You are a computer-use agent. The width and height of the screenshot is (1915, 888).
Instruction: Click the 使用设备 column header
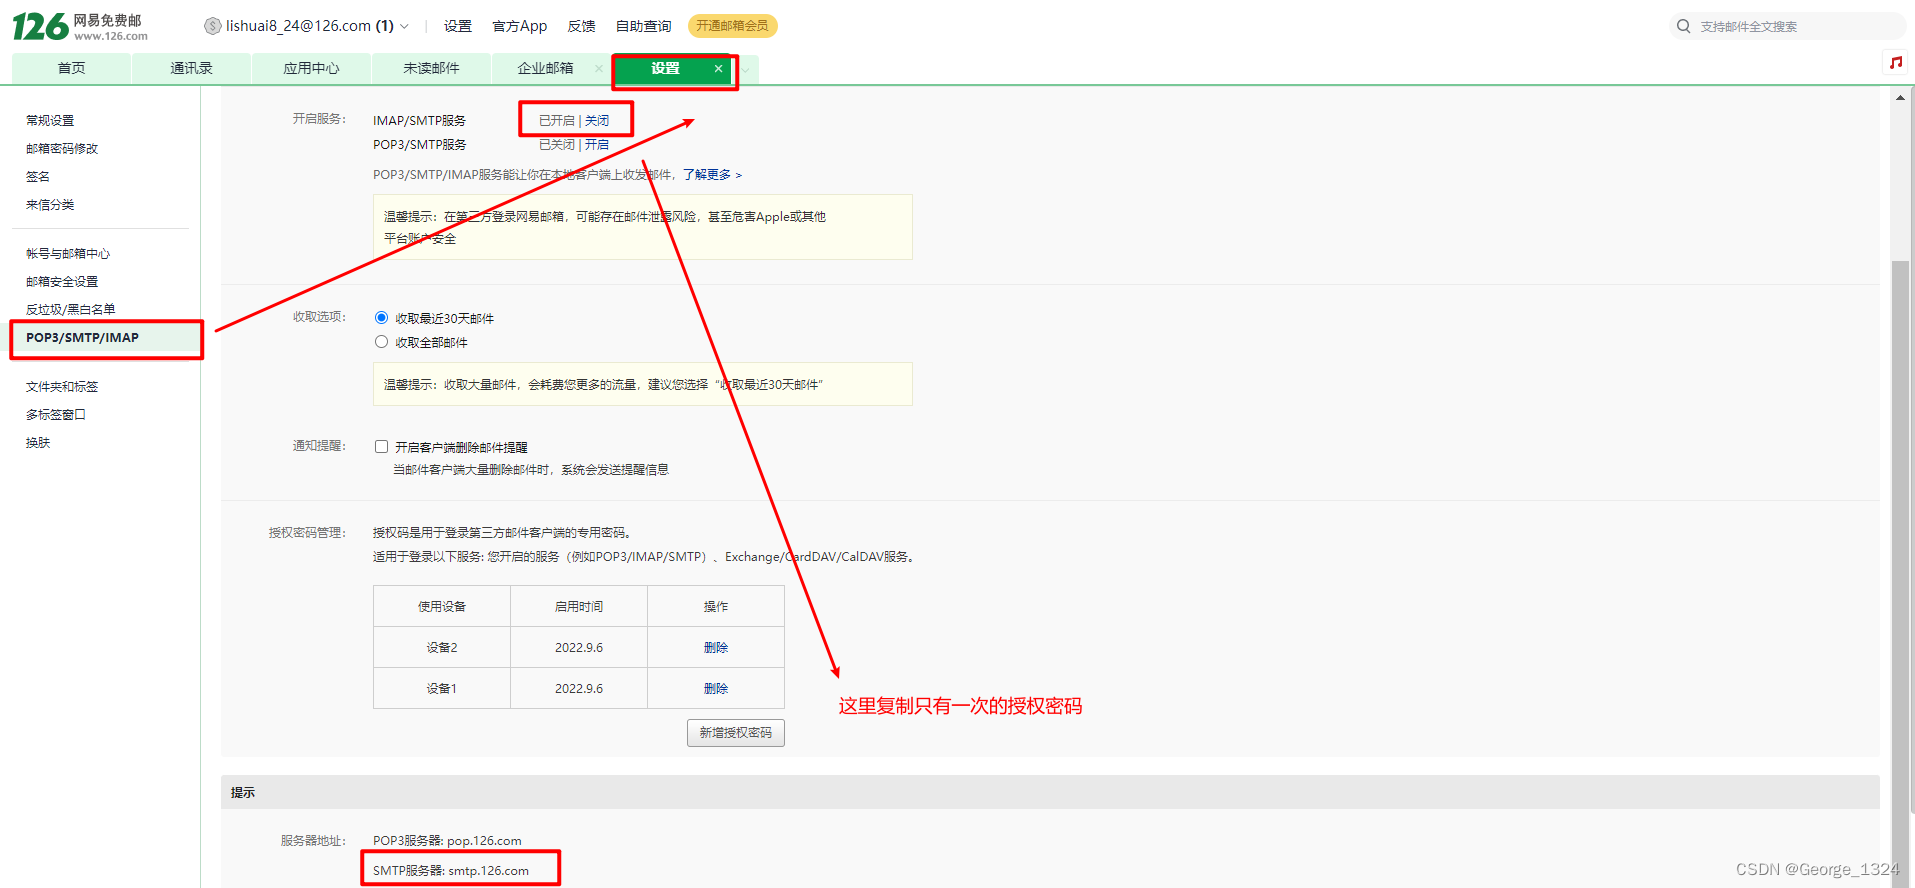(x=442, y=606)
